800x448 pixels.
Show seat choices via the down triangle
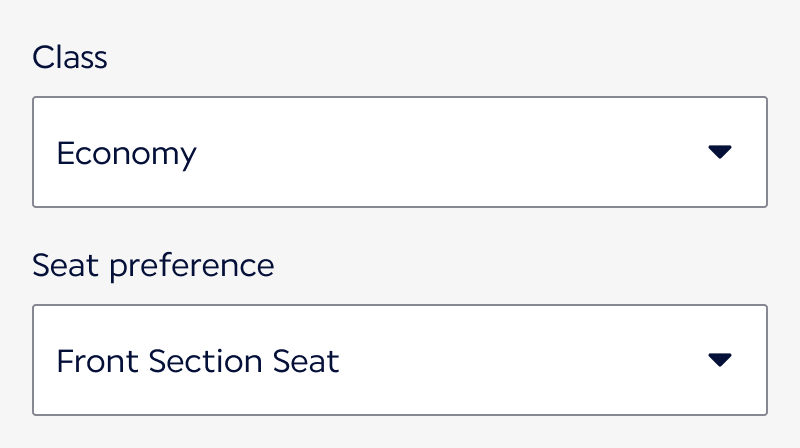[x=720, y=360]
